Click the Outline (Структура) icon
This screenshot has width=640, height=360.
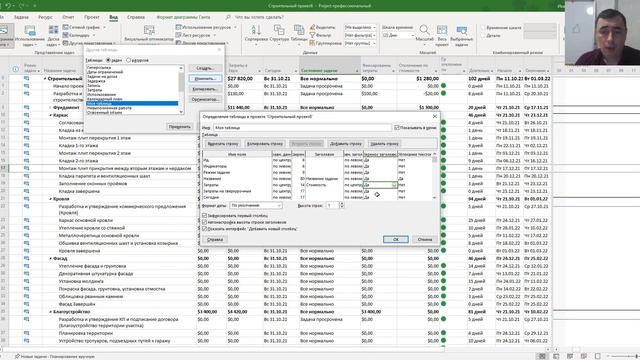point(279,30)
